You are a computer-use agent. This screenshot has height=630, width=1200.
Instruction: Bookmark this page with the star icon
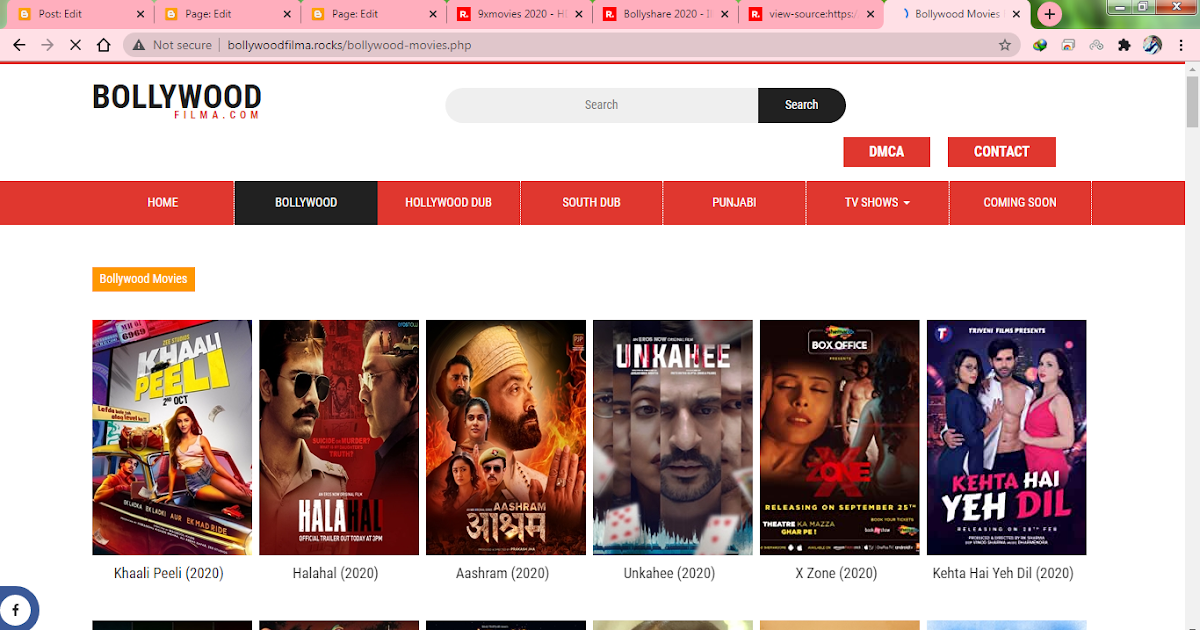(1005, 45)
